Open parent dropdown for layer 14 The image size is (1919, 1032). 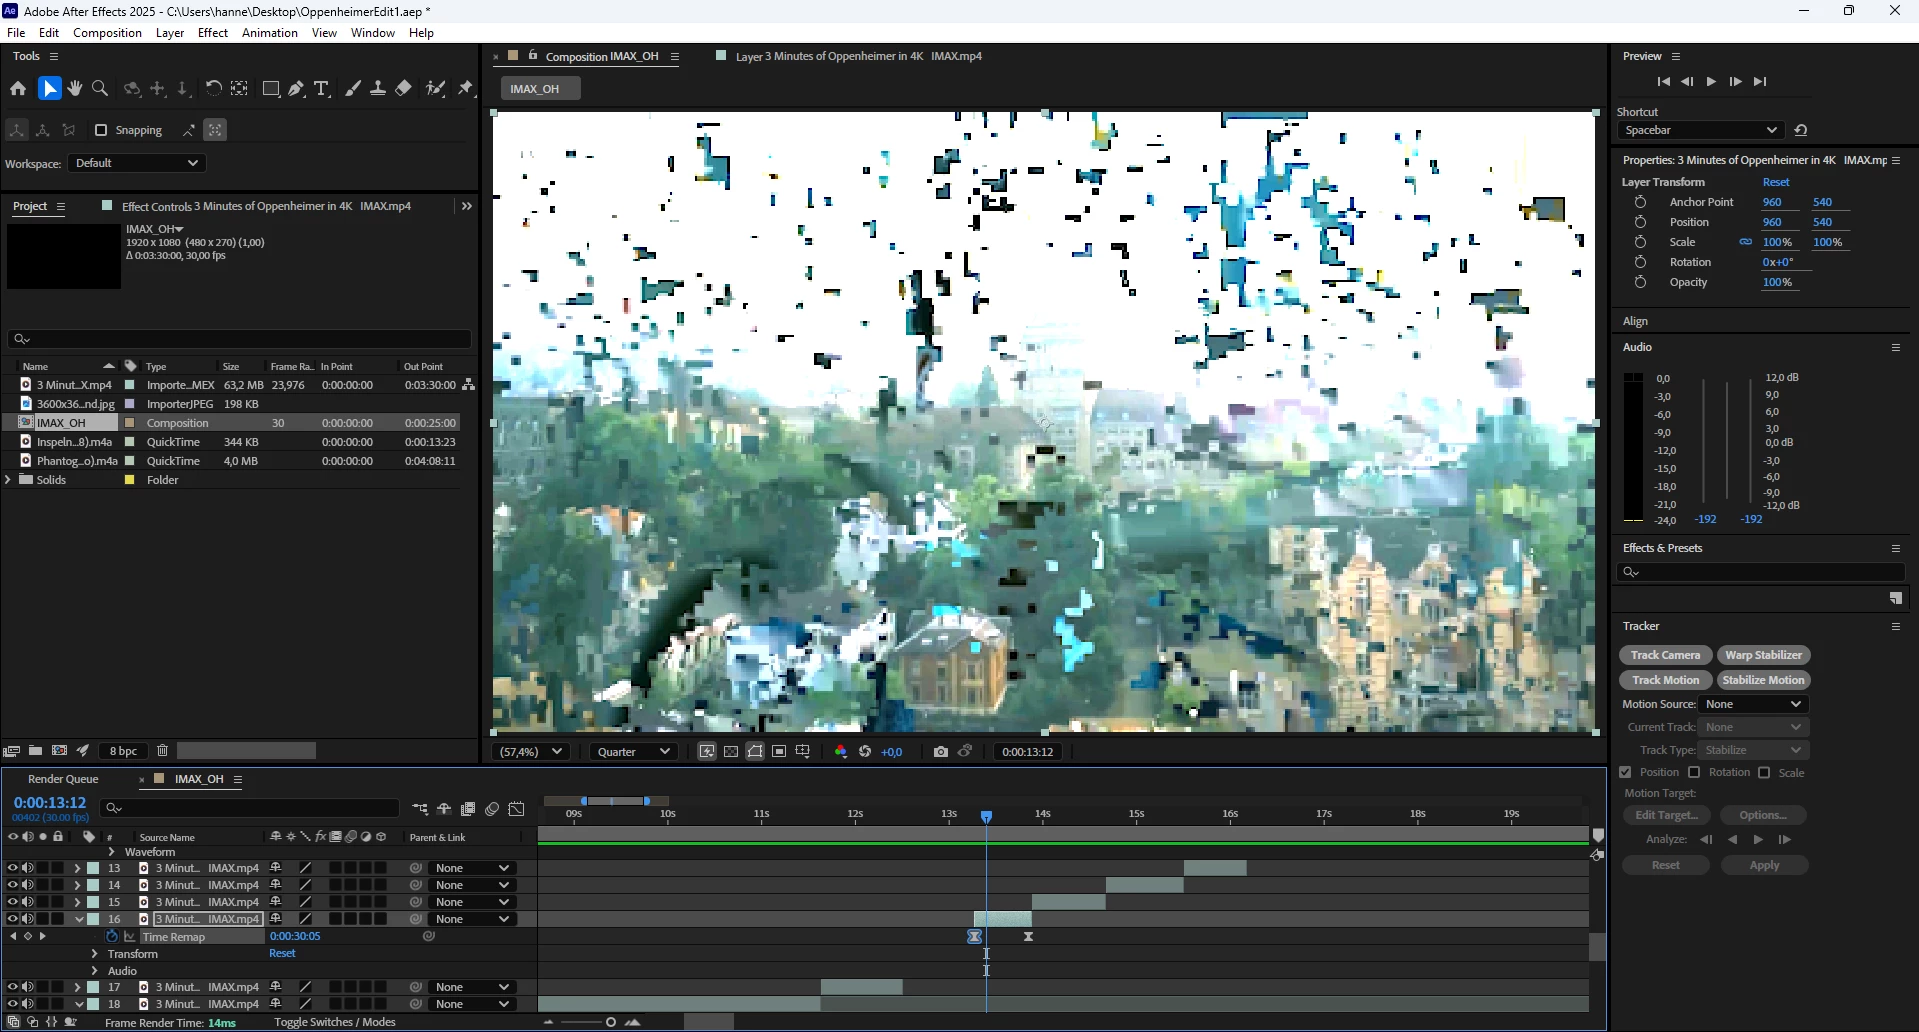coord(472,885)
